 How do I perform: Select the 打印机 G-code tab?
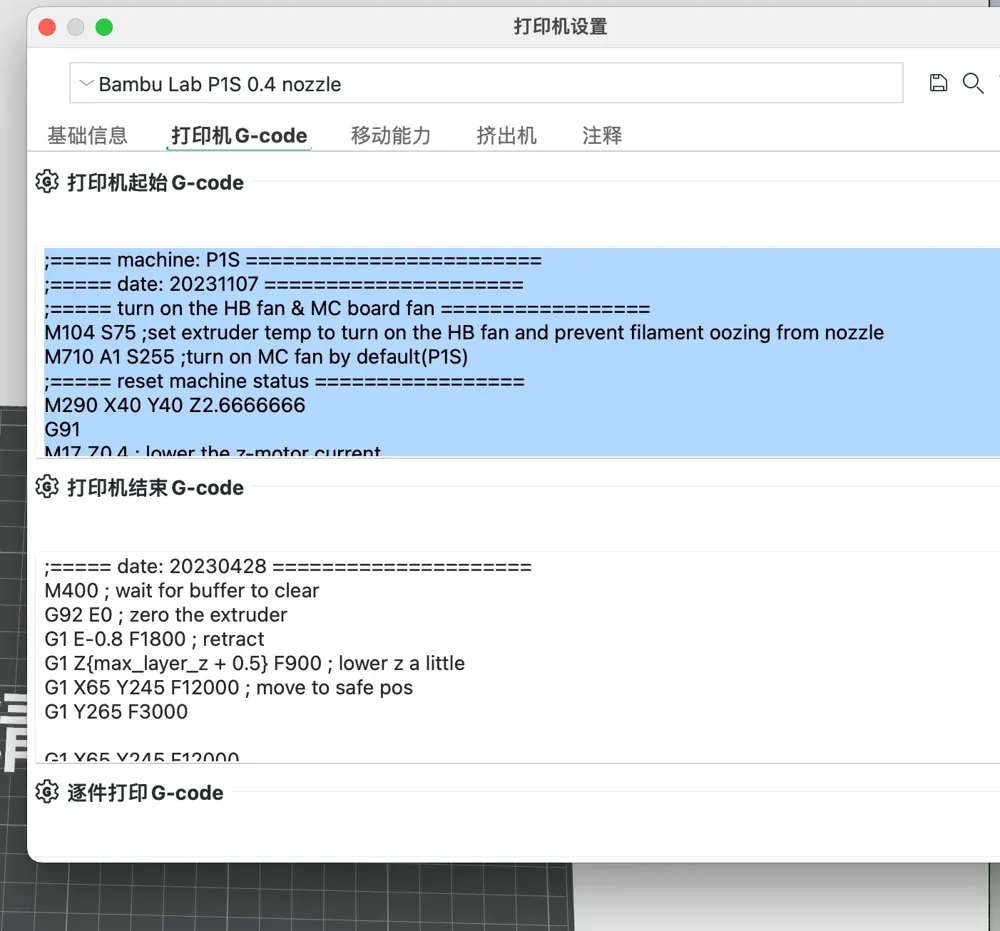(x=239, y=135)
